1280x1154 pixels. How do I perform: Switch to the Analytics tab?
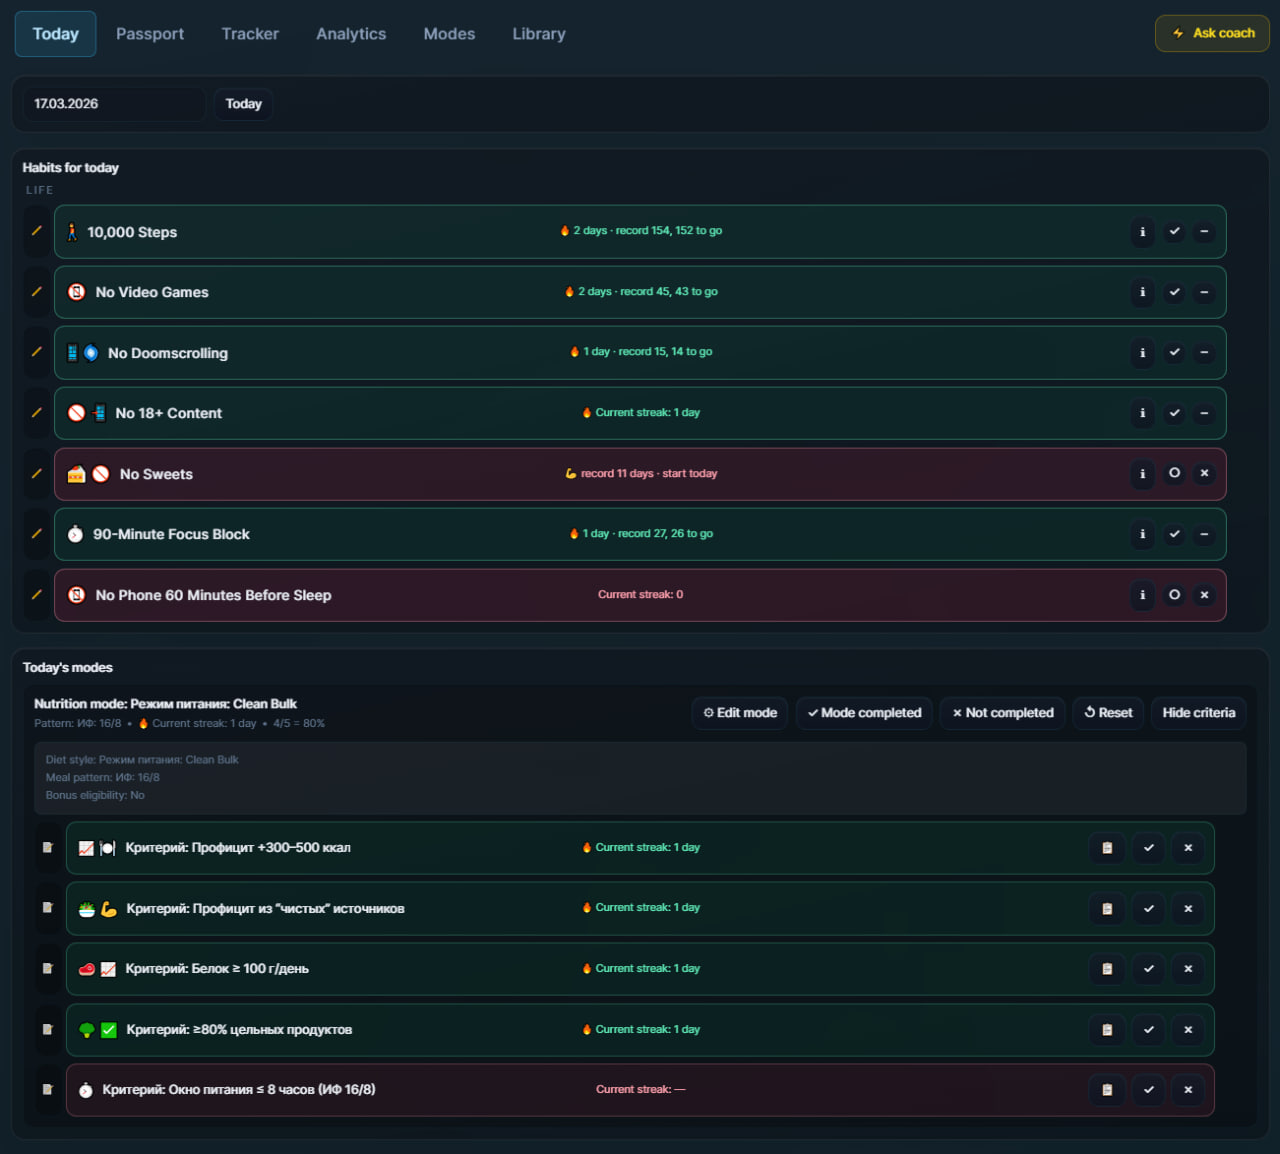click(351, 34)
